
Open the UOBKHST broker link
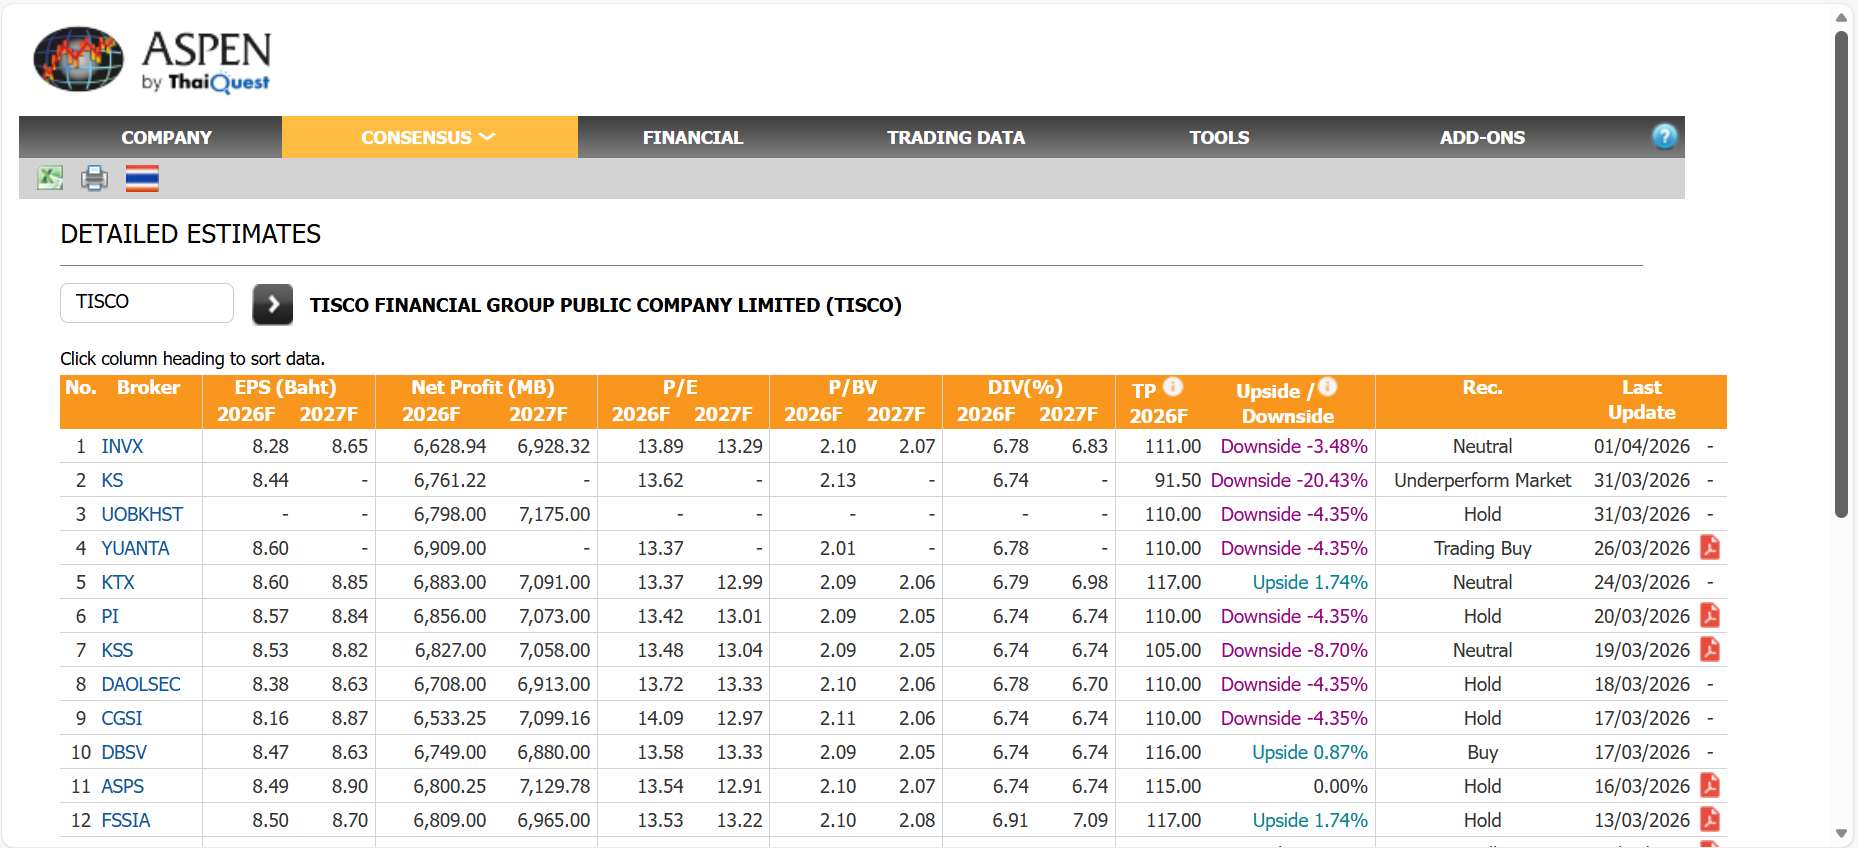[142, 515]
